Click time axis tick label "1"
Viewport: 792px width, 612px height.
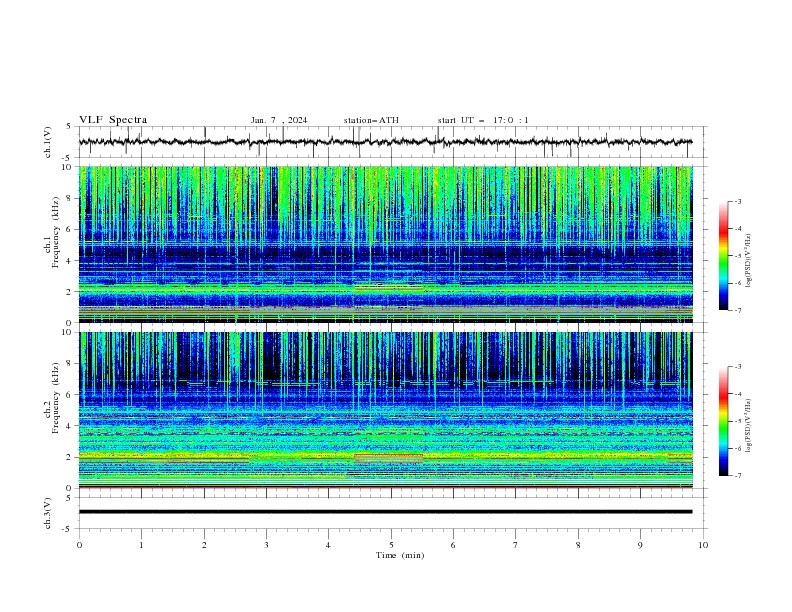point(141,545)
